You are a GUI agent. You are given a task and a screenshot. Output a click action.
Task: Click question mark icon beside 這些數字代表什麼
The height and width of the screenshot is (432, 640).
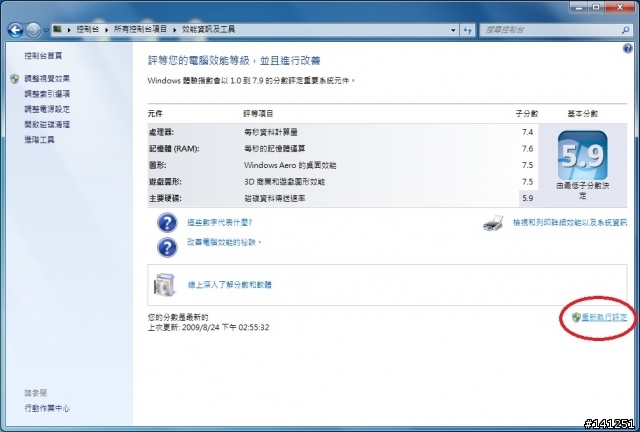pos(167,223)
